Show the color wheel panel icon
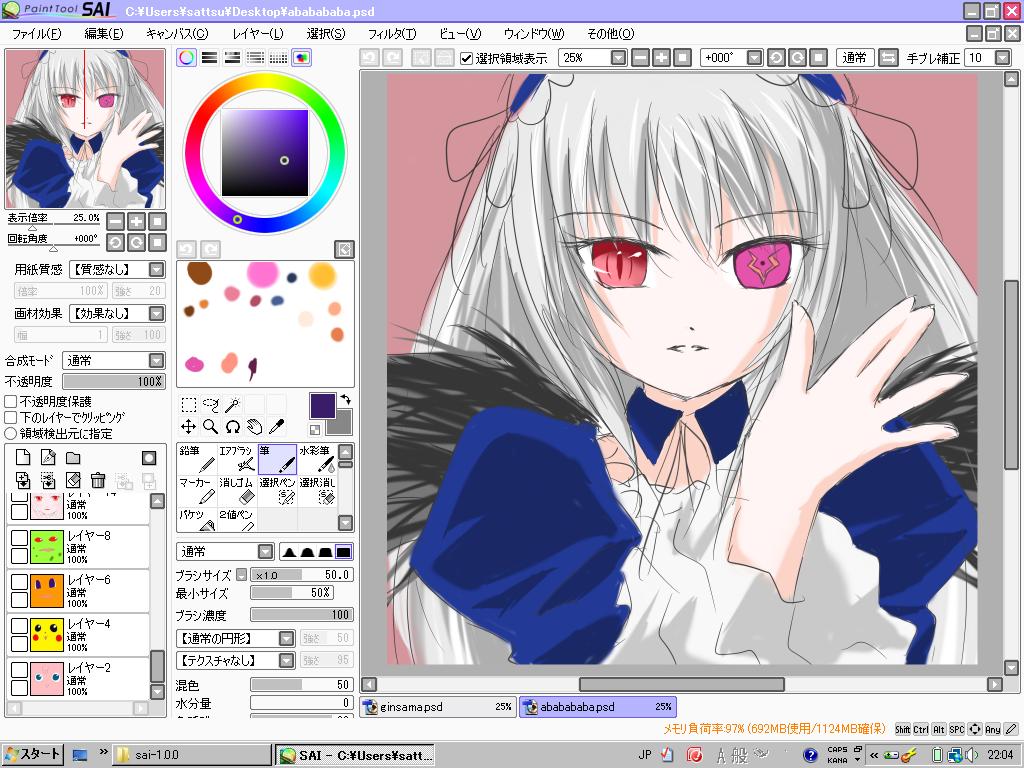1024x768 pixels. click(186, 57)
